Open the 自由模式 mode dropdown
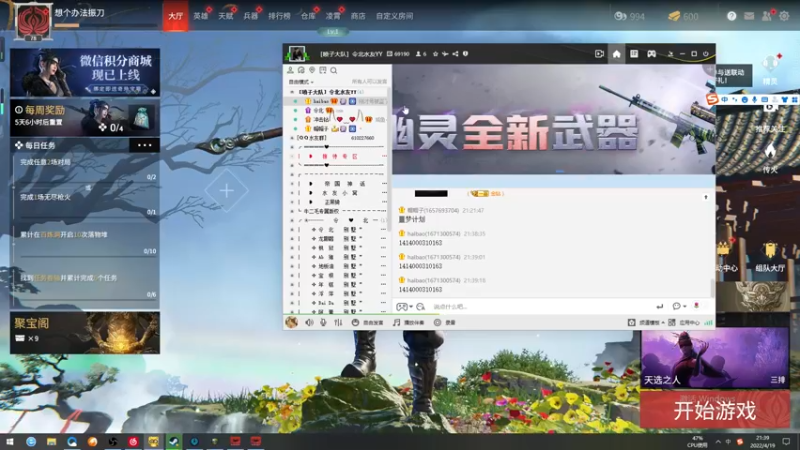800x450 pixels. [301, 82]
